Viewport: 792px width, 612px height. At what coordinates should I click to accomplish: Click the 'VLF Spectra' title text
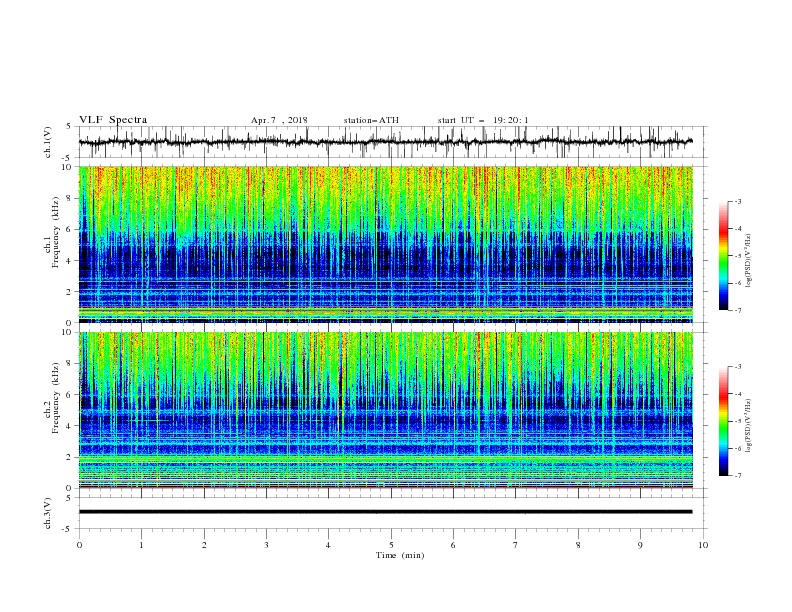(x=113, y=120)
